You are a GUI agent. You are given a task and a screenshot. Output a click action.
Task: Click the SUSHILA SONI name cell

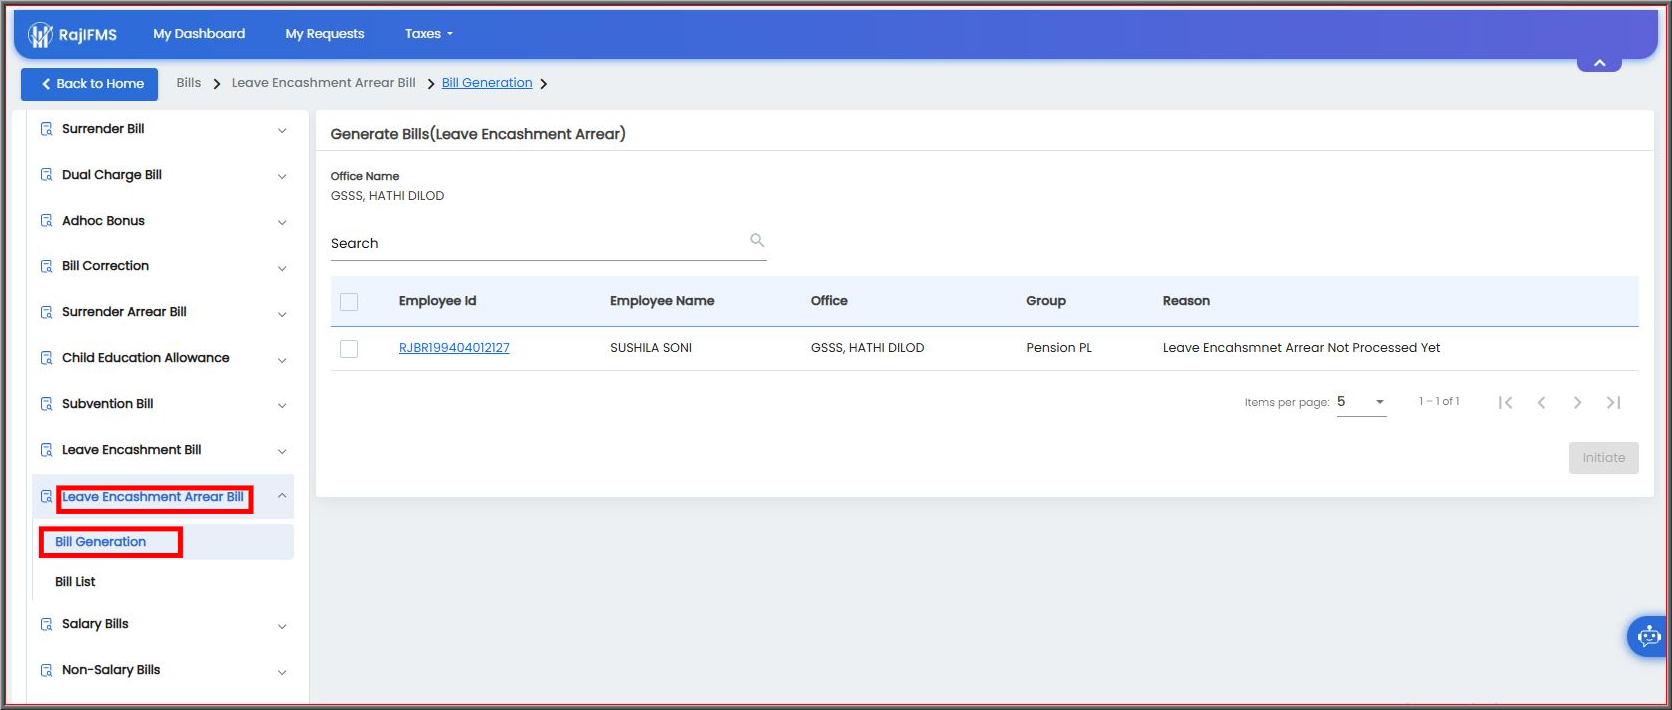[651, 348]
